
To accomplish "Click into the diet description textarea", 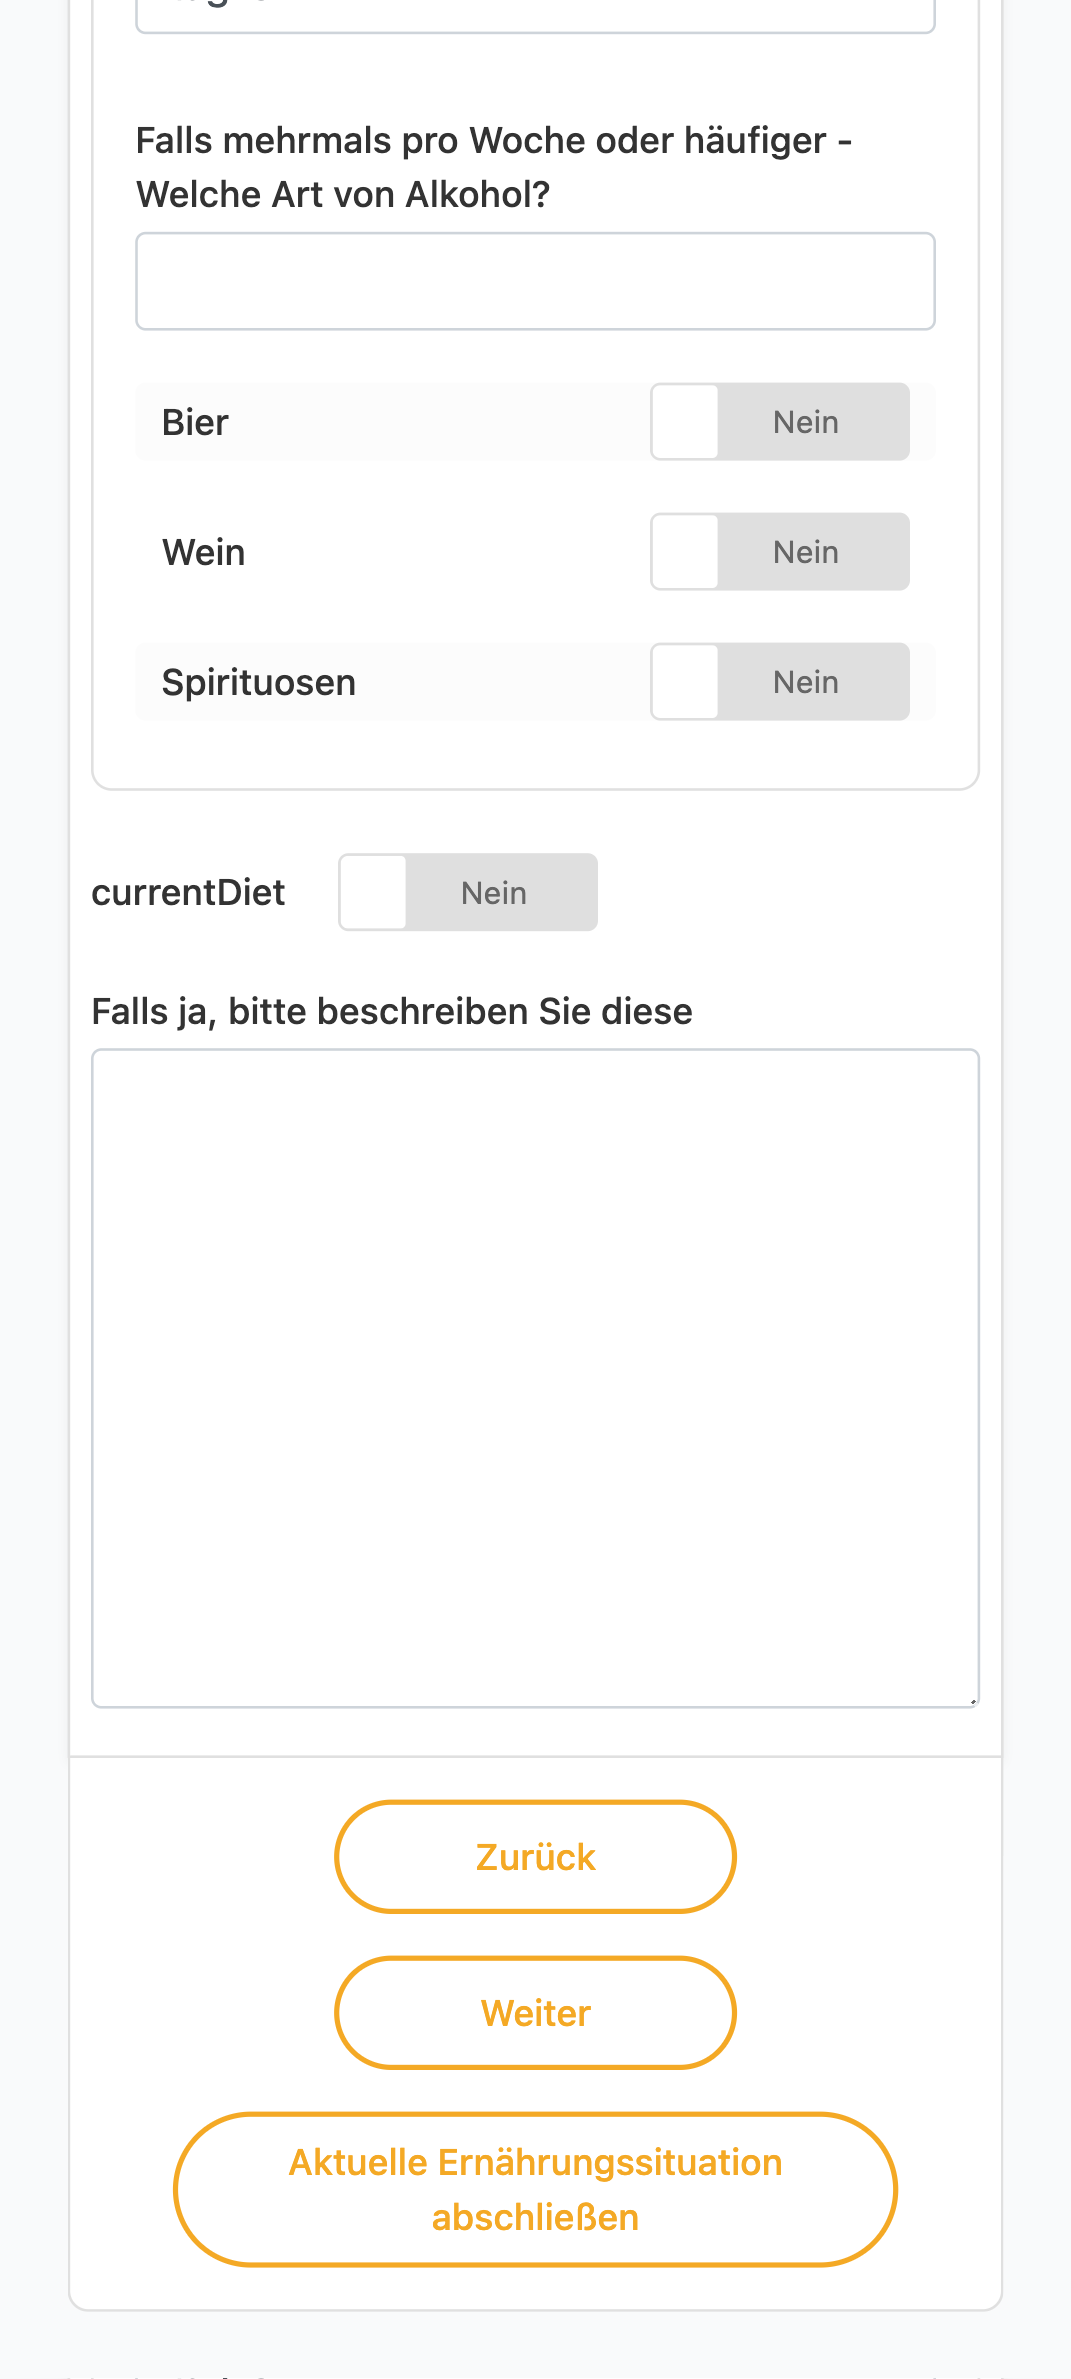I will pos(535,1378).
